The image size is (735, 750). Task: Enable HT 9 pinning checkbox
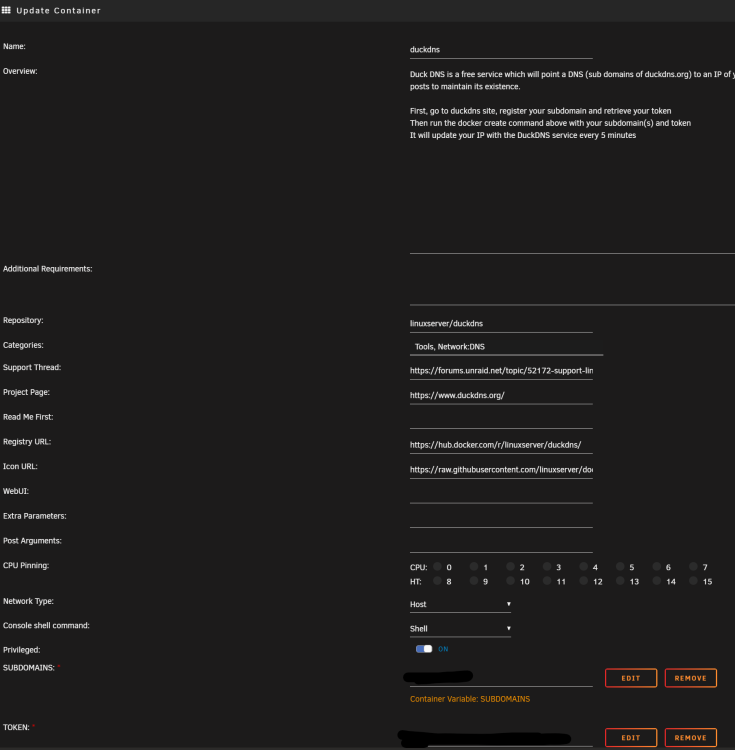coord(473,581)
